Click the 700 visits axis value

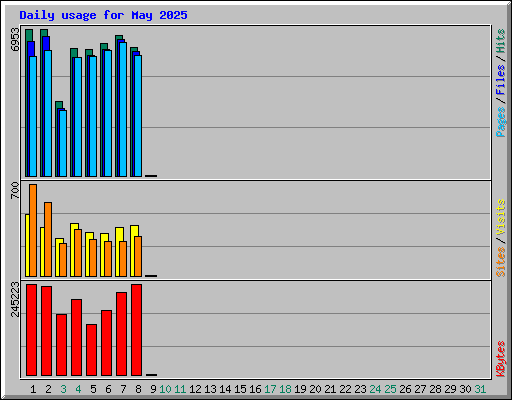click(x=15, y=190)
